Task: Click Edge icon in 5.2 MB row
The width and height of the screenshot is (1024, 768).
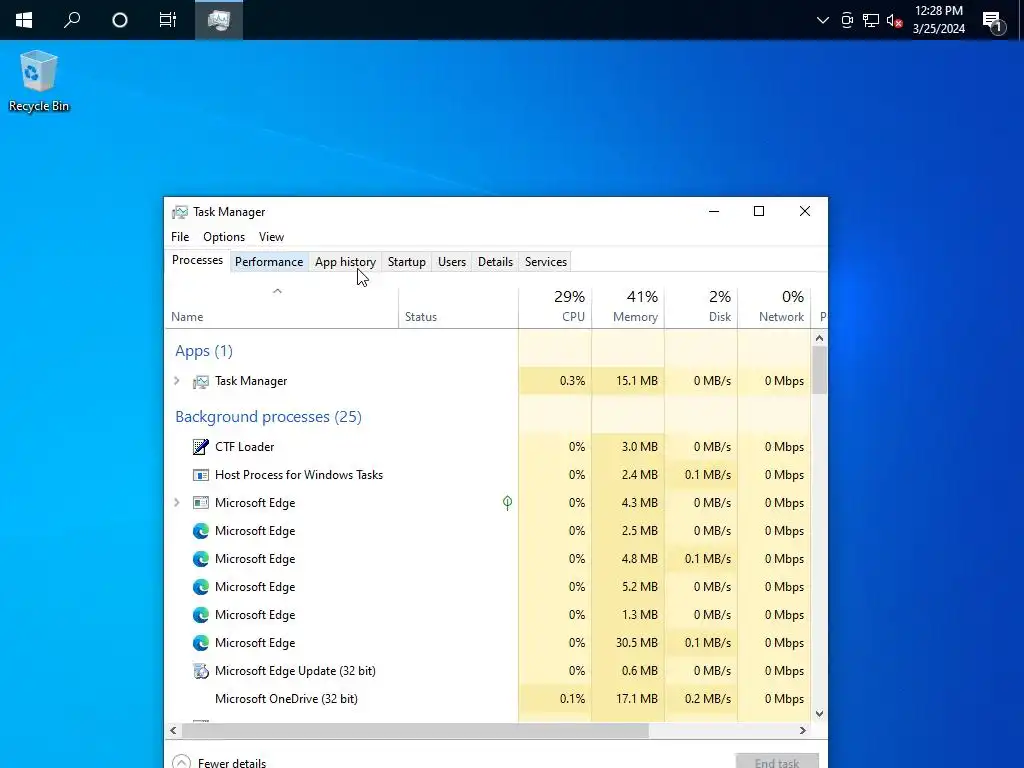Action: (200, 587)
